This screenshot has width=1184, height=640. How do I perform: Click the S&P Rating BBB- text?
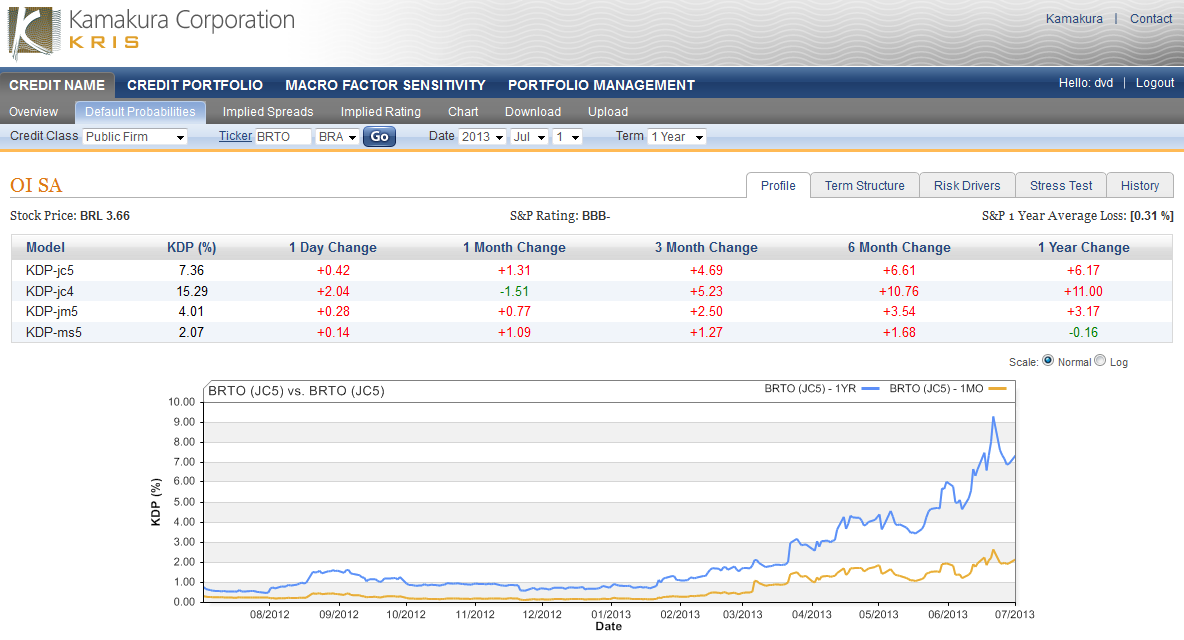[x=560, y=216]
